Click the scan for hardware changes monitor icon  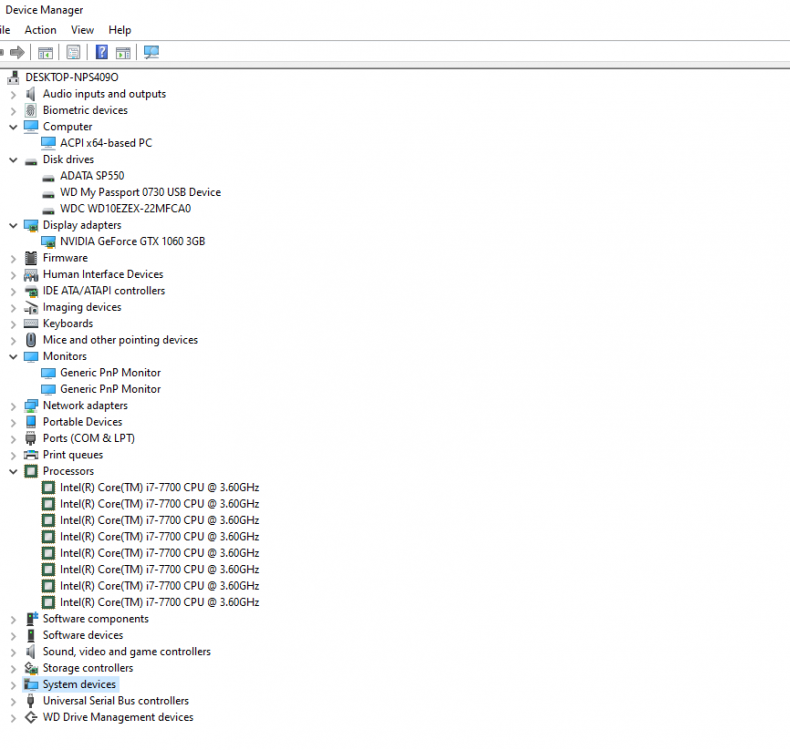click(x=151, y=52)
